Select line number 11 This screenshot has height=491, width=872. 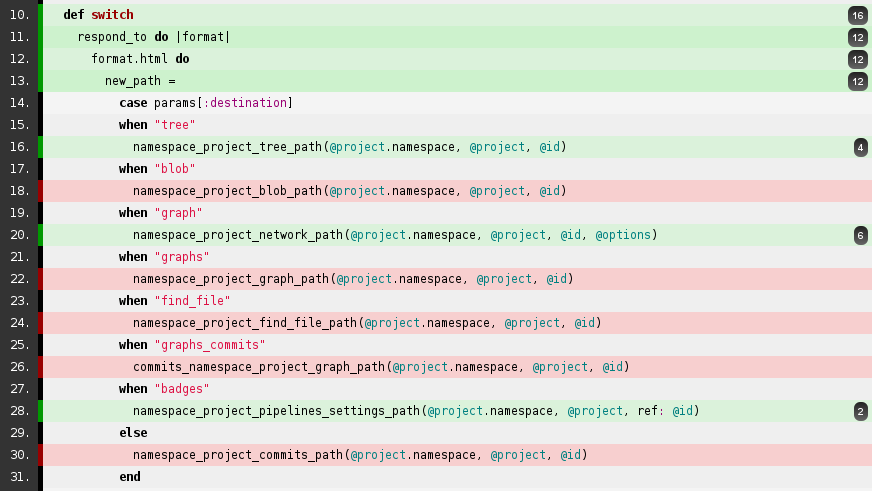tap(19, 37)
